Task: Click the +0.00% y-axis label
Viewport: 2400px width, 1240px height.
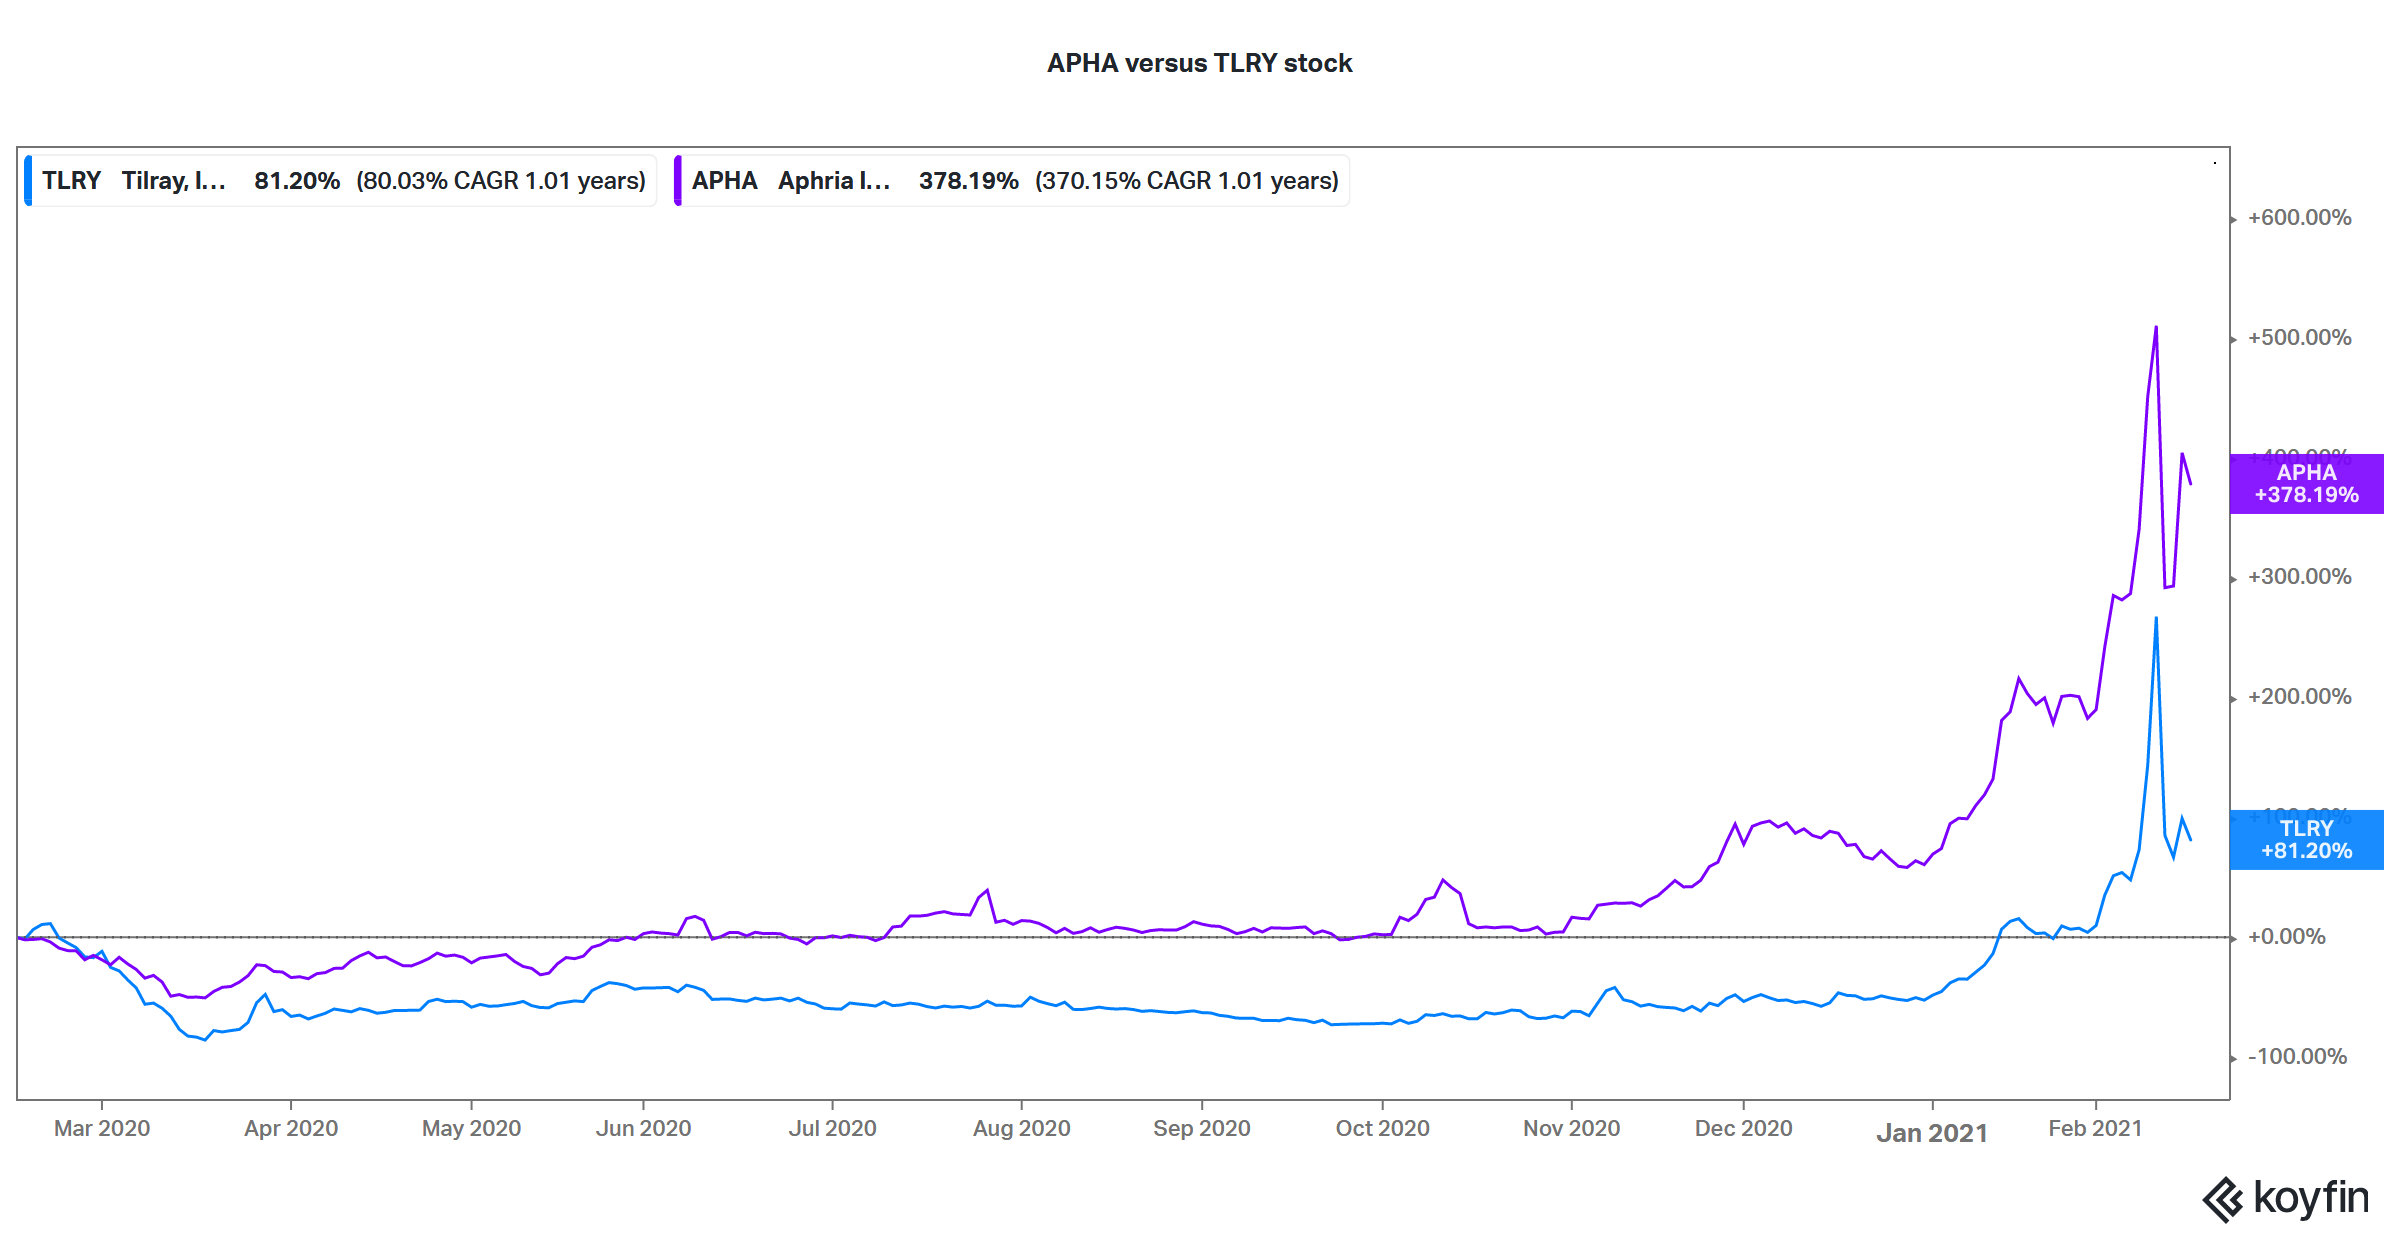Action: coord(2286,937)
